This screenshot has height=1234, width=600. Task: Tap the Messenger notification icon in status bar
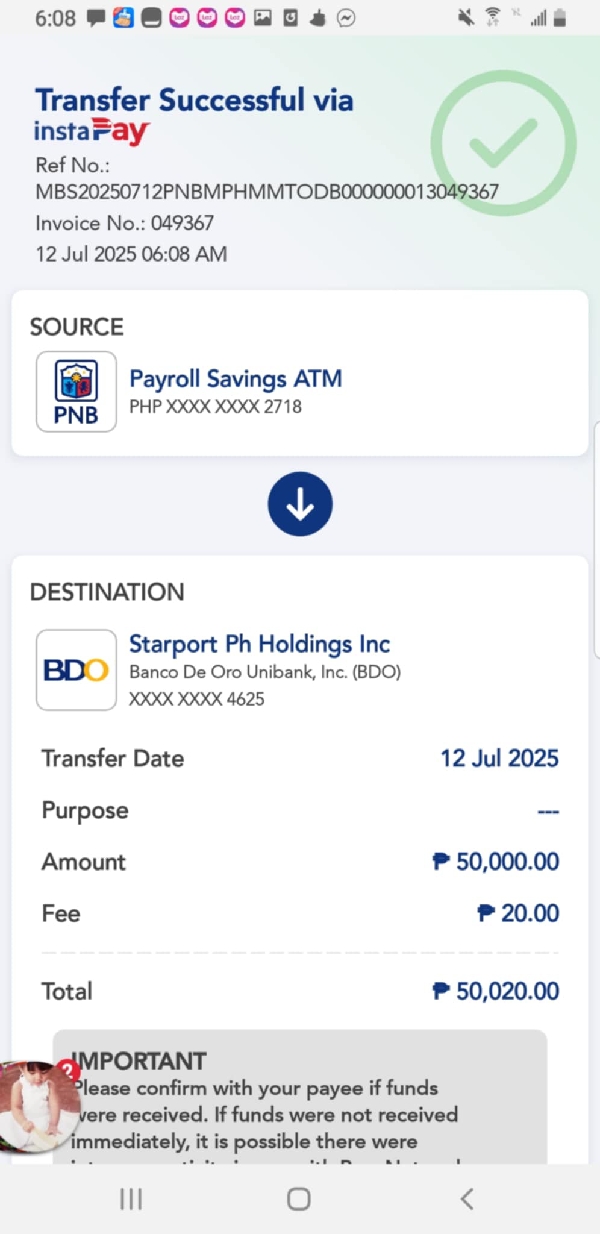(346, 18)
